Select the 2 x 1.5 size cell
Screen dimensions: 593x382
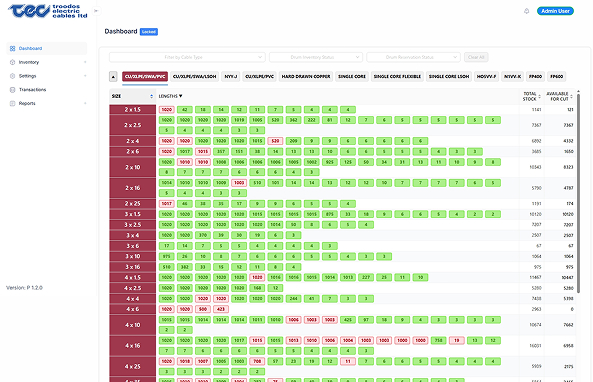(x=133, y=110)
